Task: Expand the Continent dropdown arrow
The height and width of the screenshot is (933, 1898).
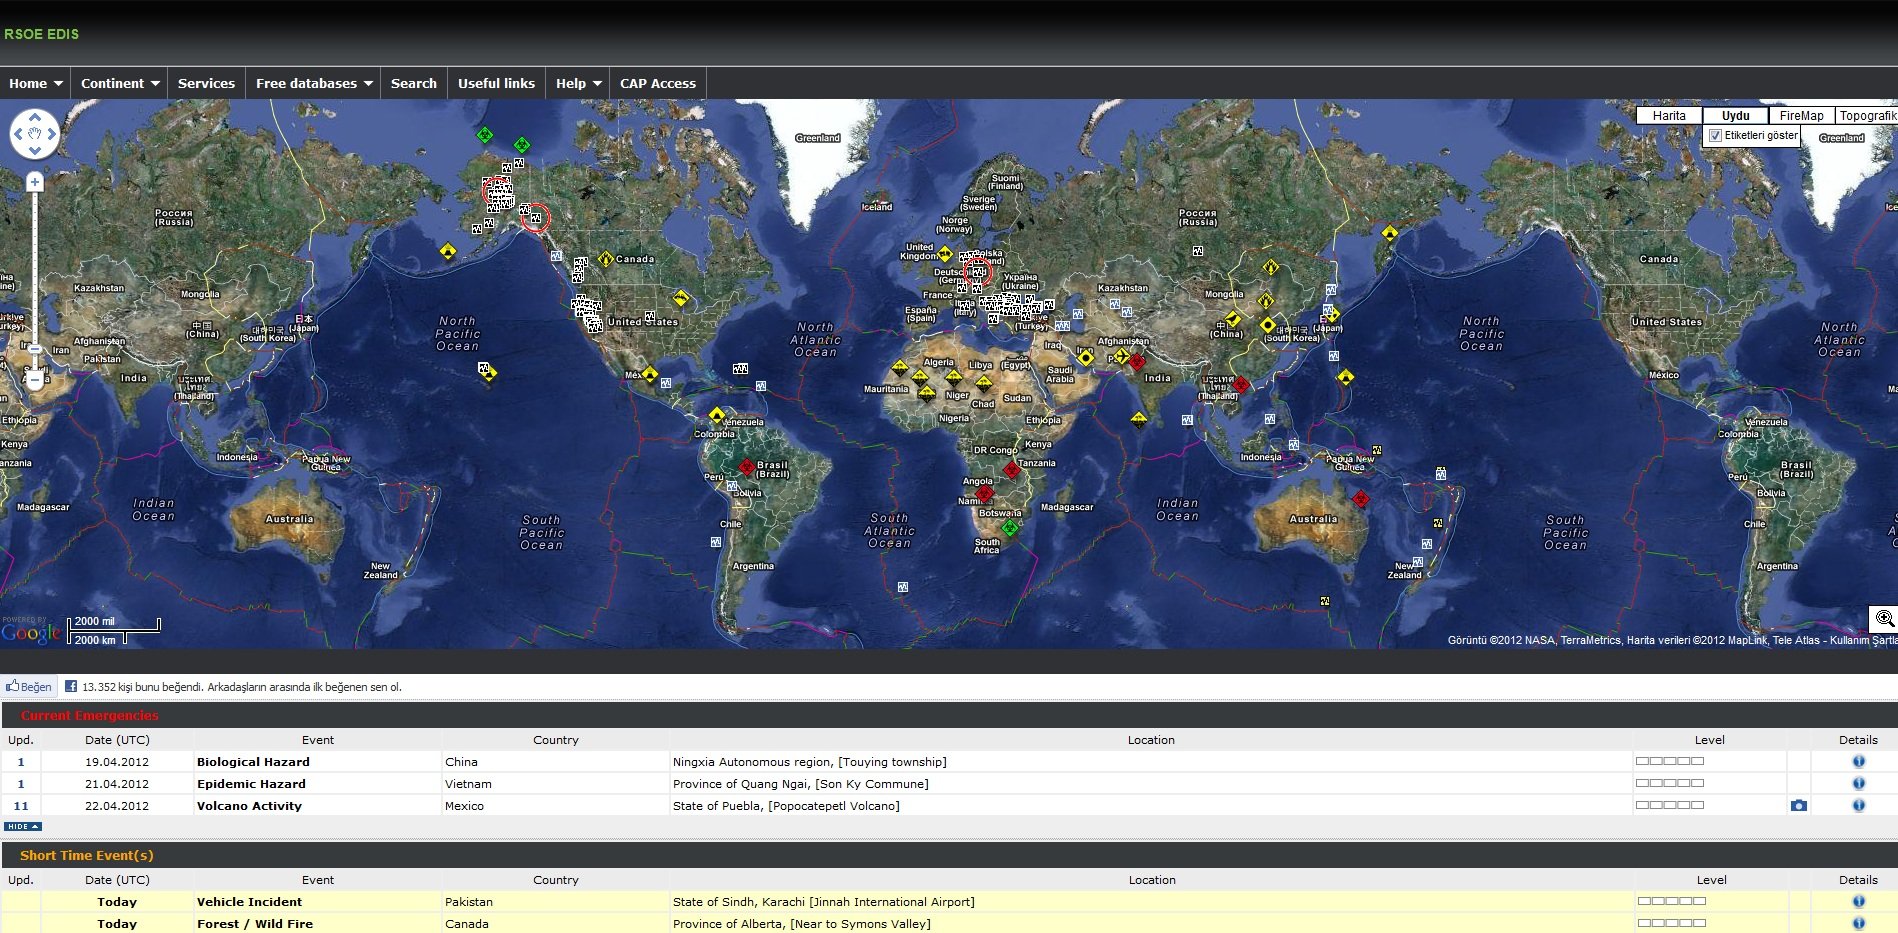Action: [155, 84]
